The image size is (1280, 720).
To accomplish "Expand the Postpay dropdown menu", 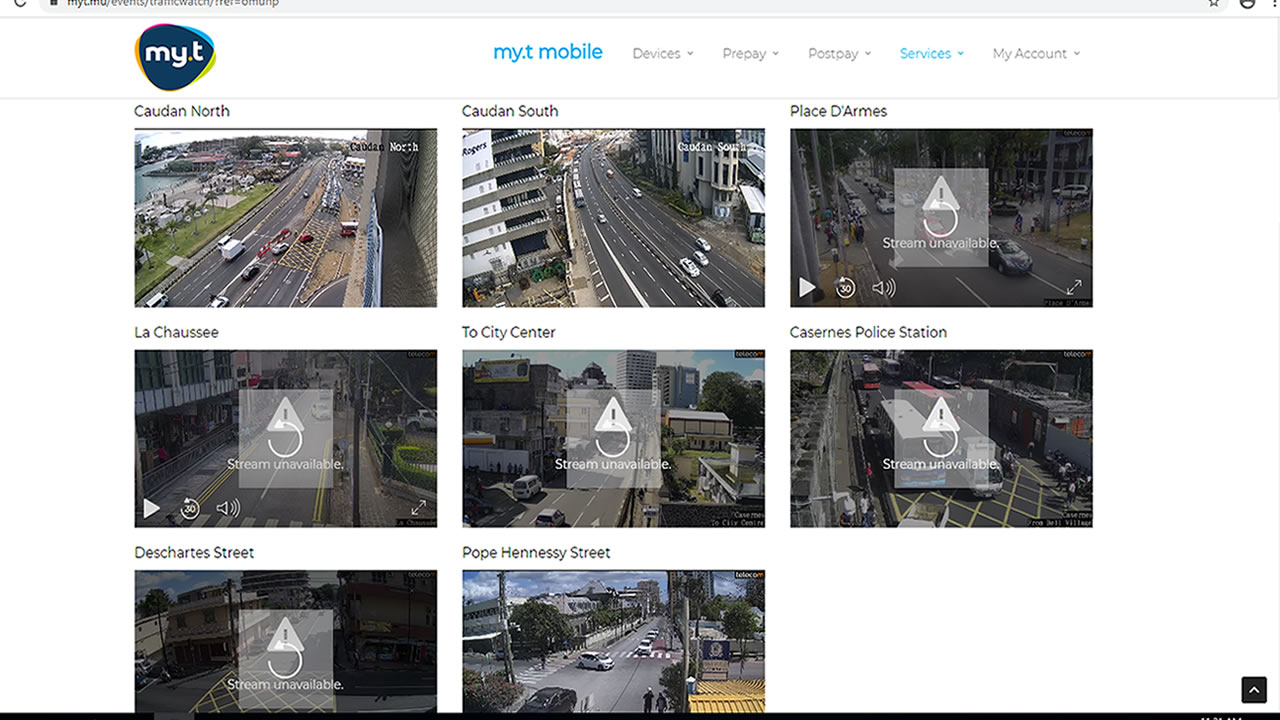I will pyautogui.click(x=839, y=54).
